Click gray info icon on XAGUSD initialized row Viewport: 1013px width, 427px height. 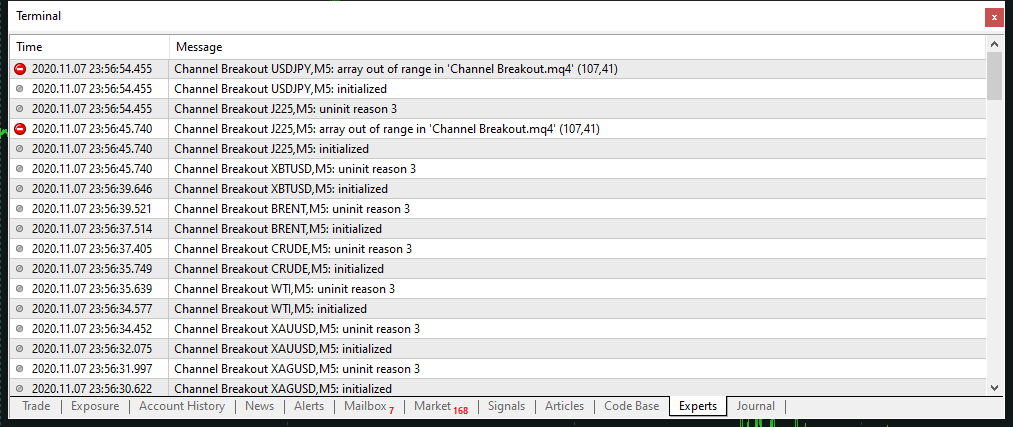[20, 389]
